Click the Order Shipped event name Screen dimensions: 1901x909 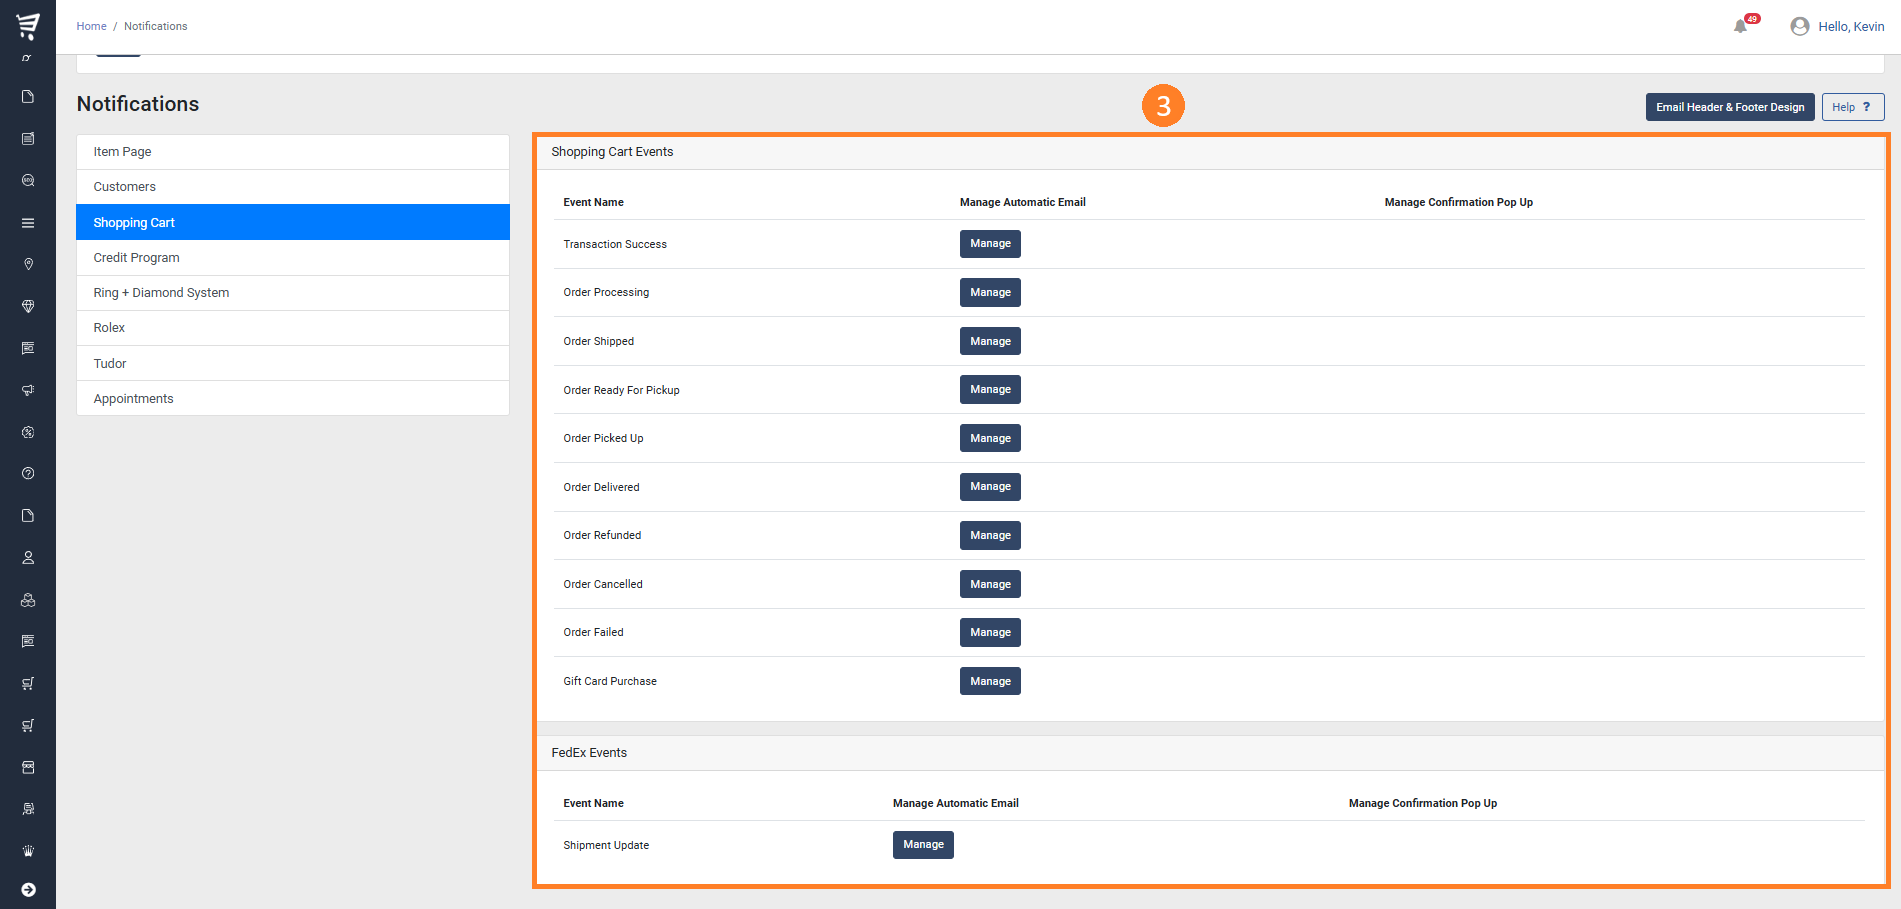point(598,341)
